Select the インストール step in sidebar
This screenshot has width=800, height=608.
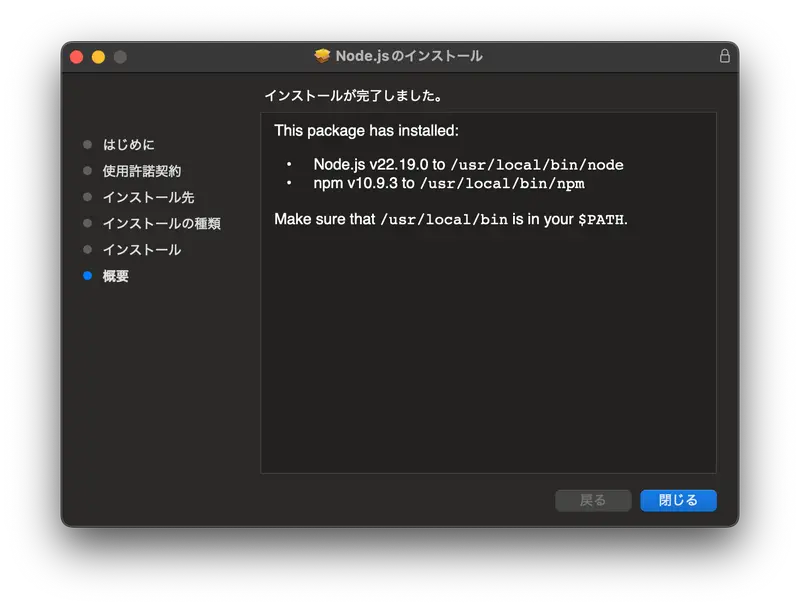(x=142, y=250)
